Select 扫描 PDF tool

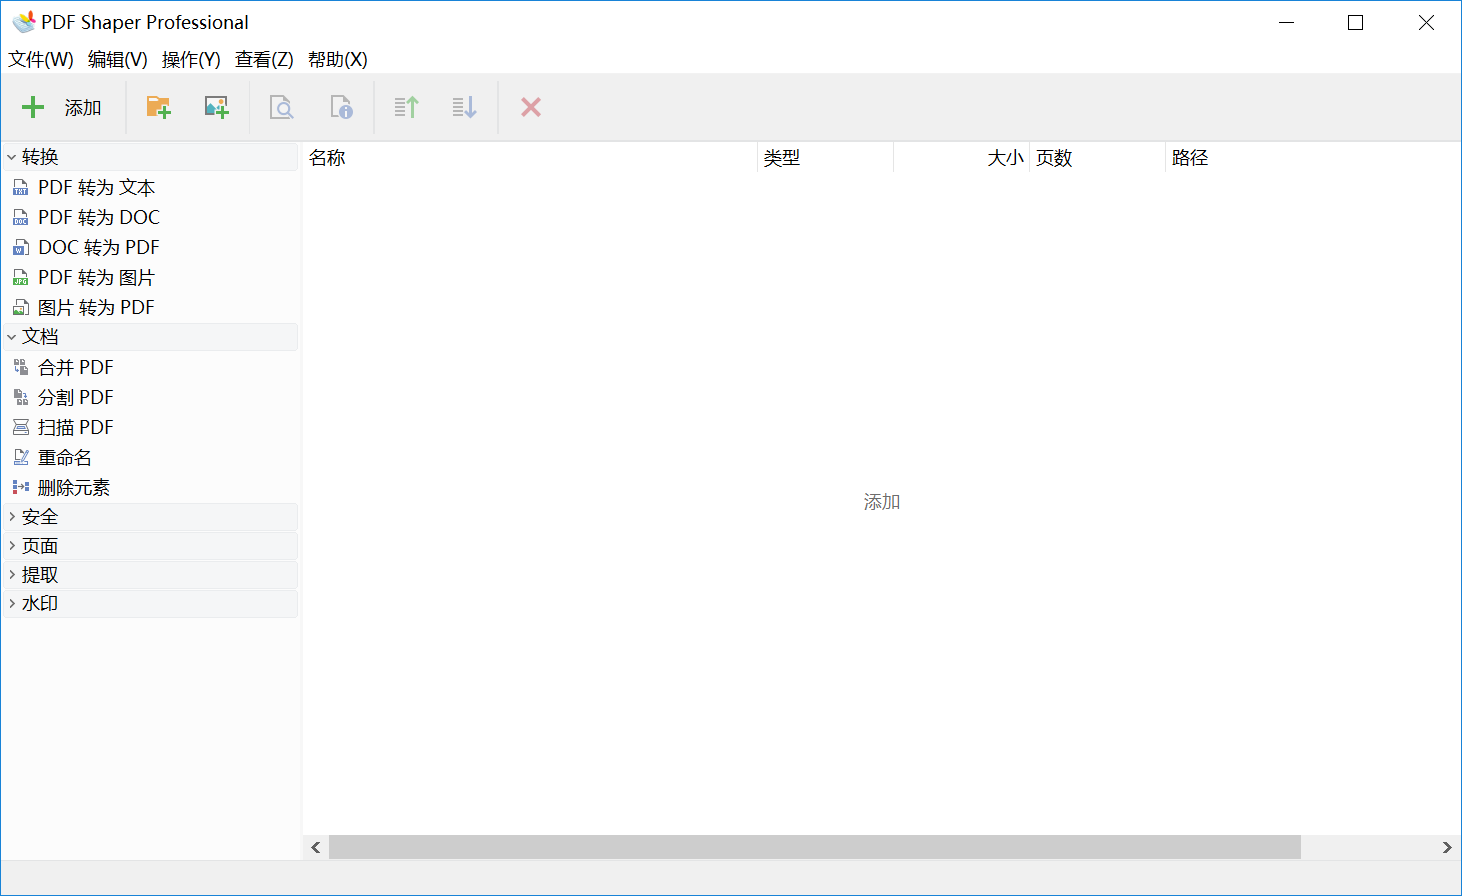click(x=76, y=428)
